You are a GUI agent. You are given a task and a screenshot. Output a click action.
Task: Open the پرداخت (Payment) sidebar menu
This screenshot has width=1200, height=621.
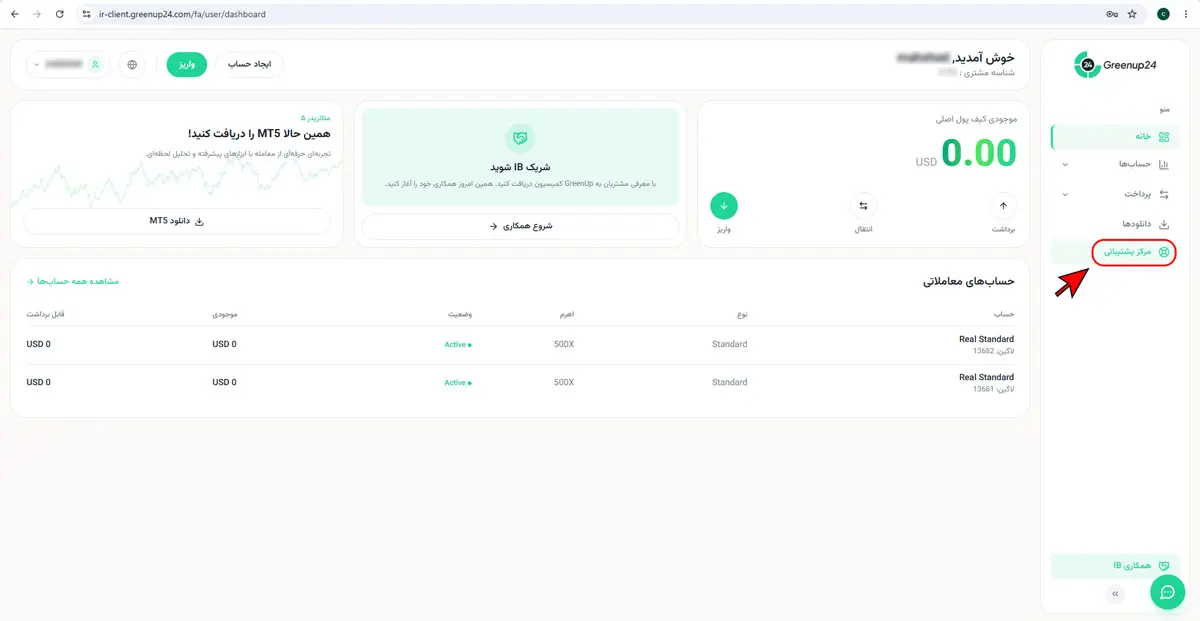(x=1116, y=194)
